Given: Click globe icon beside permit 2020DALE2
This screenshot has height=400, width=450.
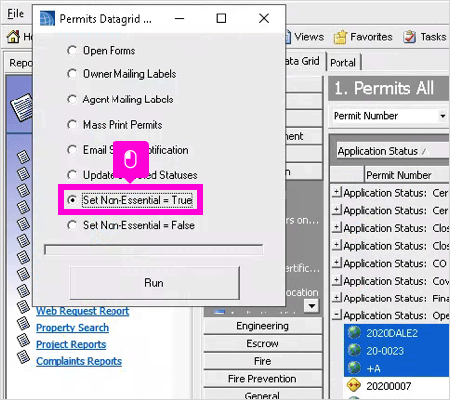Looking at the screenshot, I should coord(354,333).
